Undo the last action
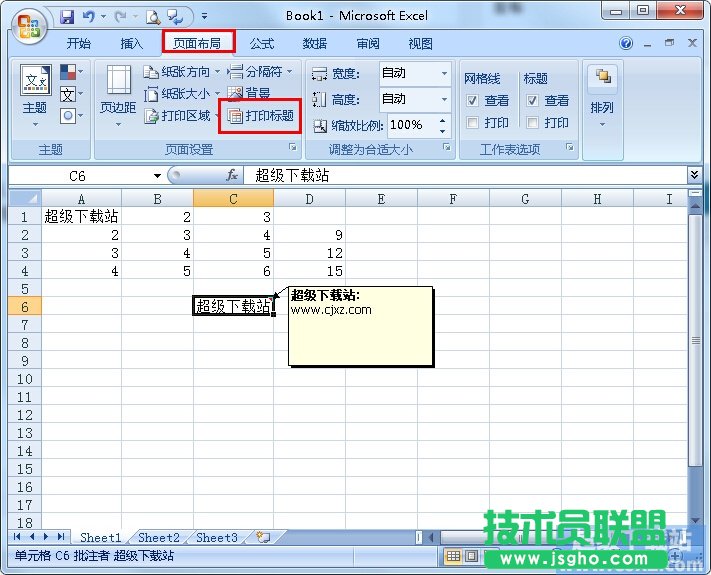 click(x=88, y=18)
